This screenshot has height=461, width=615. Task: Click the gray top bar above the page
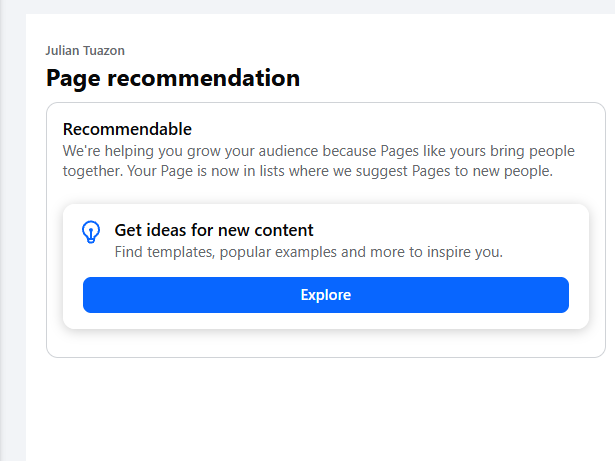click(300, 6)
